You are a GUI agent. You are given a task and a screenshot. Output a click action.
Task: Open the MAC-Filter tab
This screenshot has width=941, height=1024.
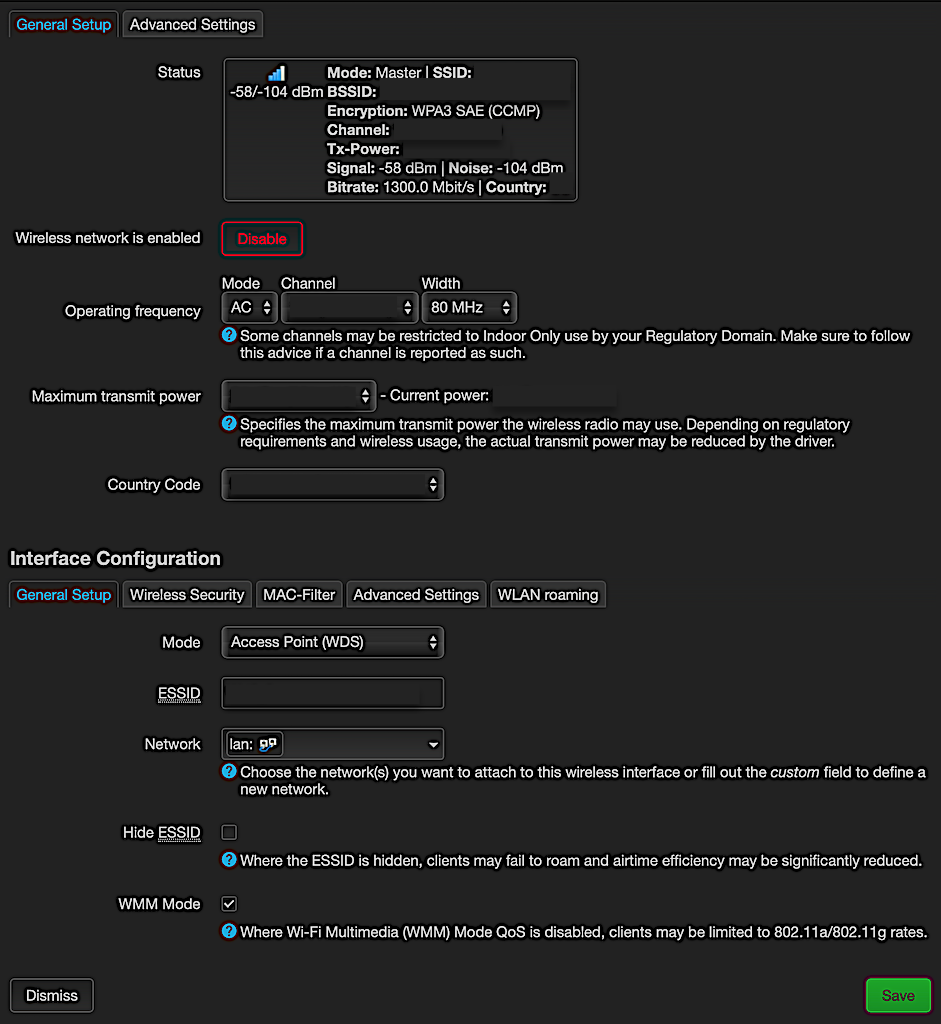pyautogui.click(x=299, y=595)
